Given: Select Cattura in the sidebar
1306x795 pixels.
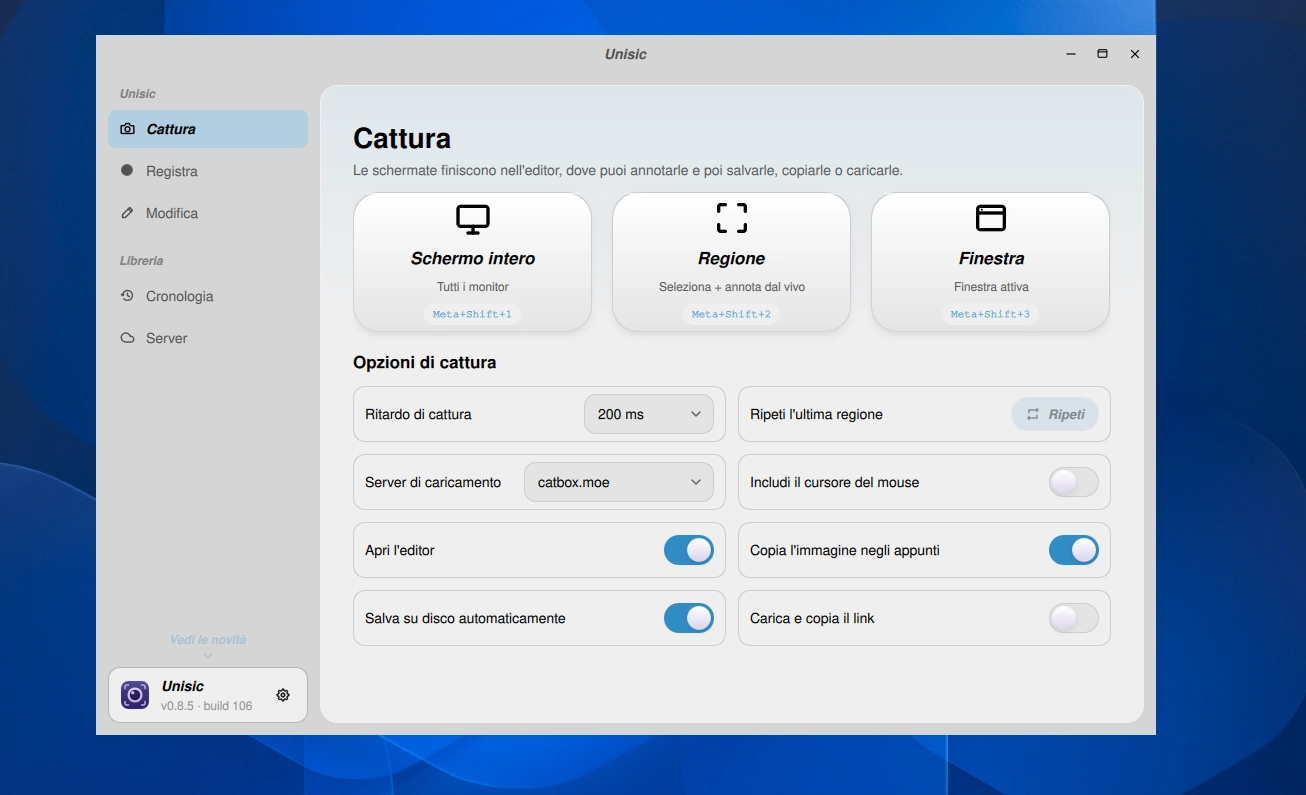Looking at the screenshot, I should [x=208, y=129].
